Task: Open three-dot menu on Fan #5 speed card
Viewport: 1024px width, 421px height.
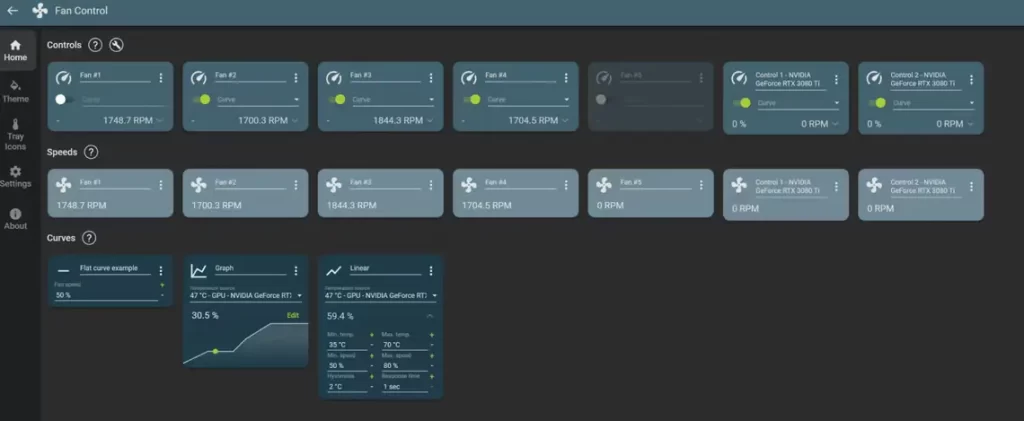Action: pos(701,185)
